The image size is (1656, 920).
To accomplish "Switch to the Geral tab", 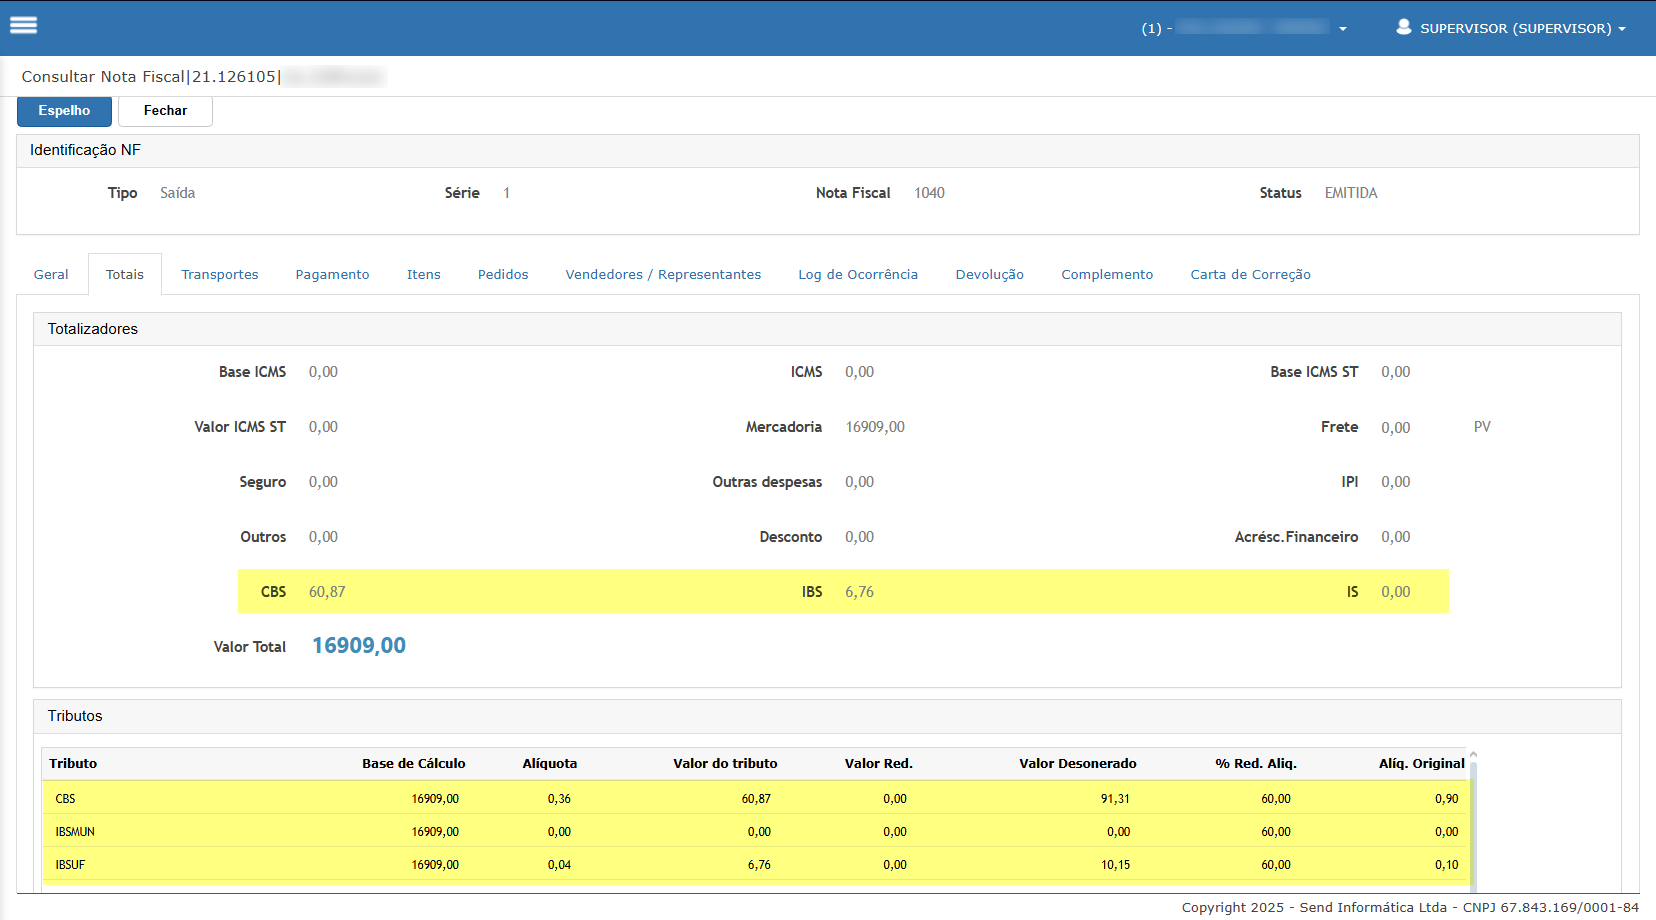I will pos(51,275).
